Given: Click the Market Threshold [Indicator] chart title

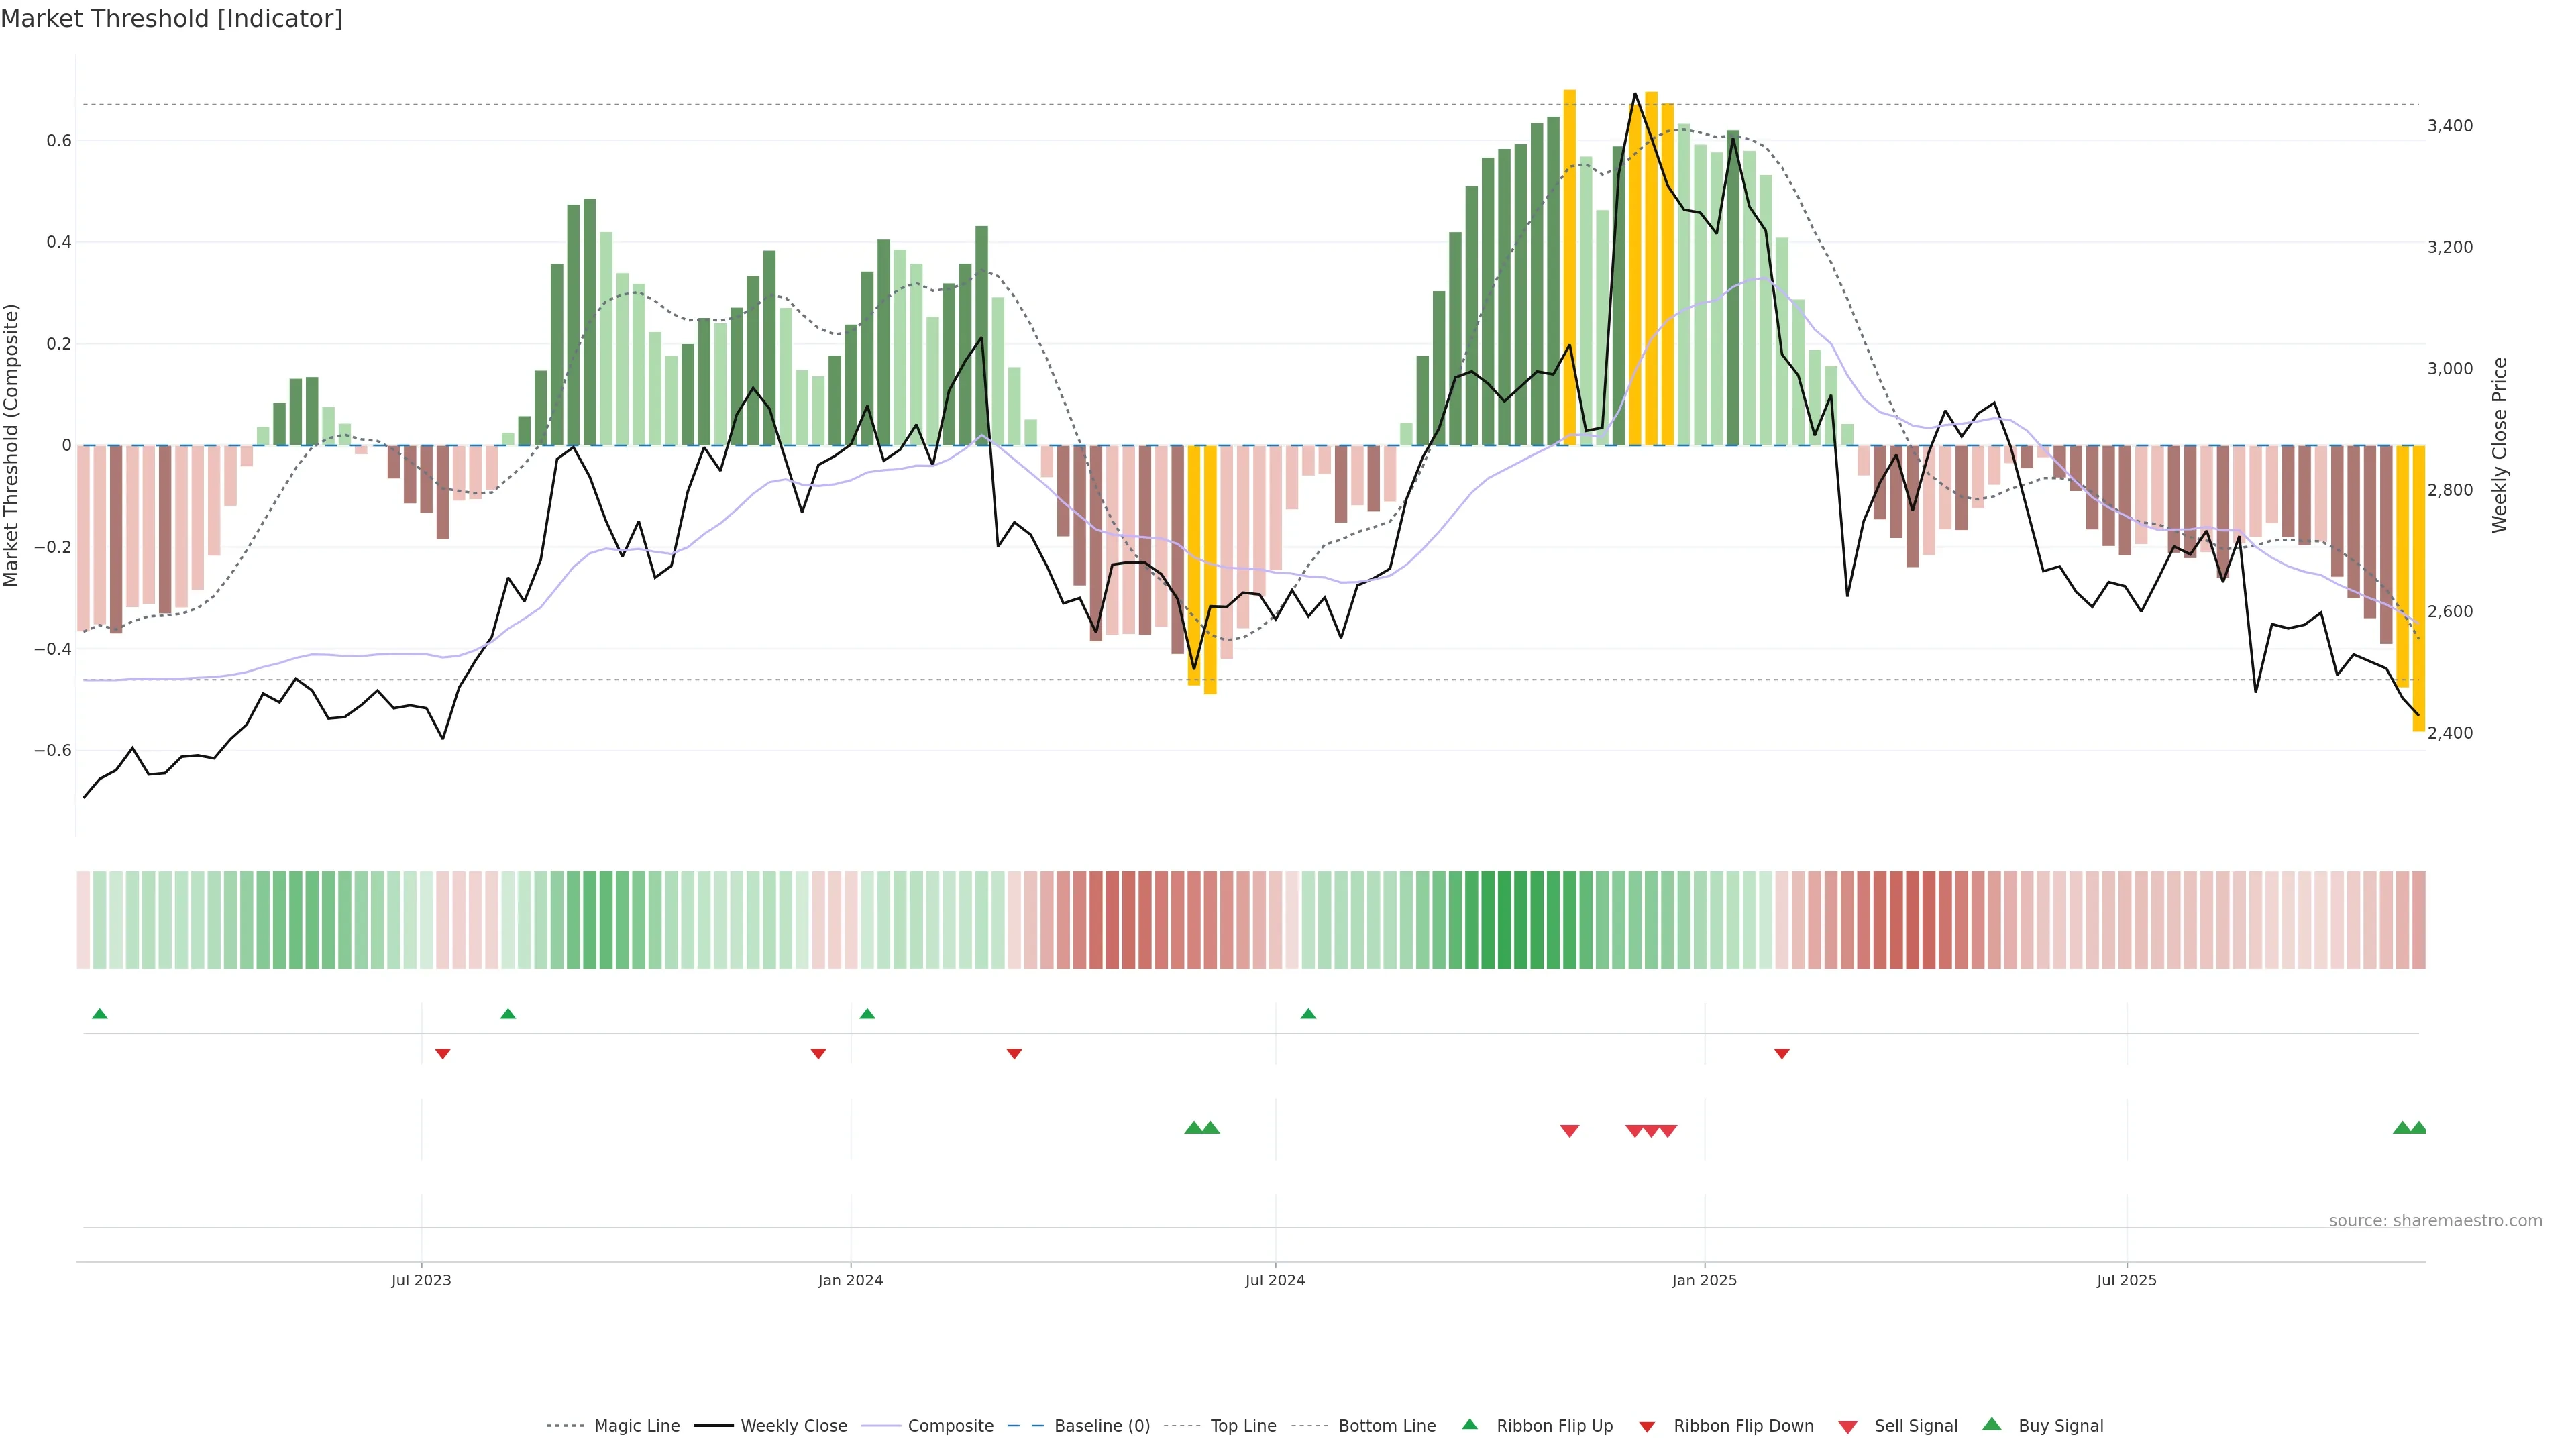Looking at the screenshot, I should pos(171,19).
